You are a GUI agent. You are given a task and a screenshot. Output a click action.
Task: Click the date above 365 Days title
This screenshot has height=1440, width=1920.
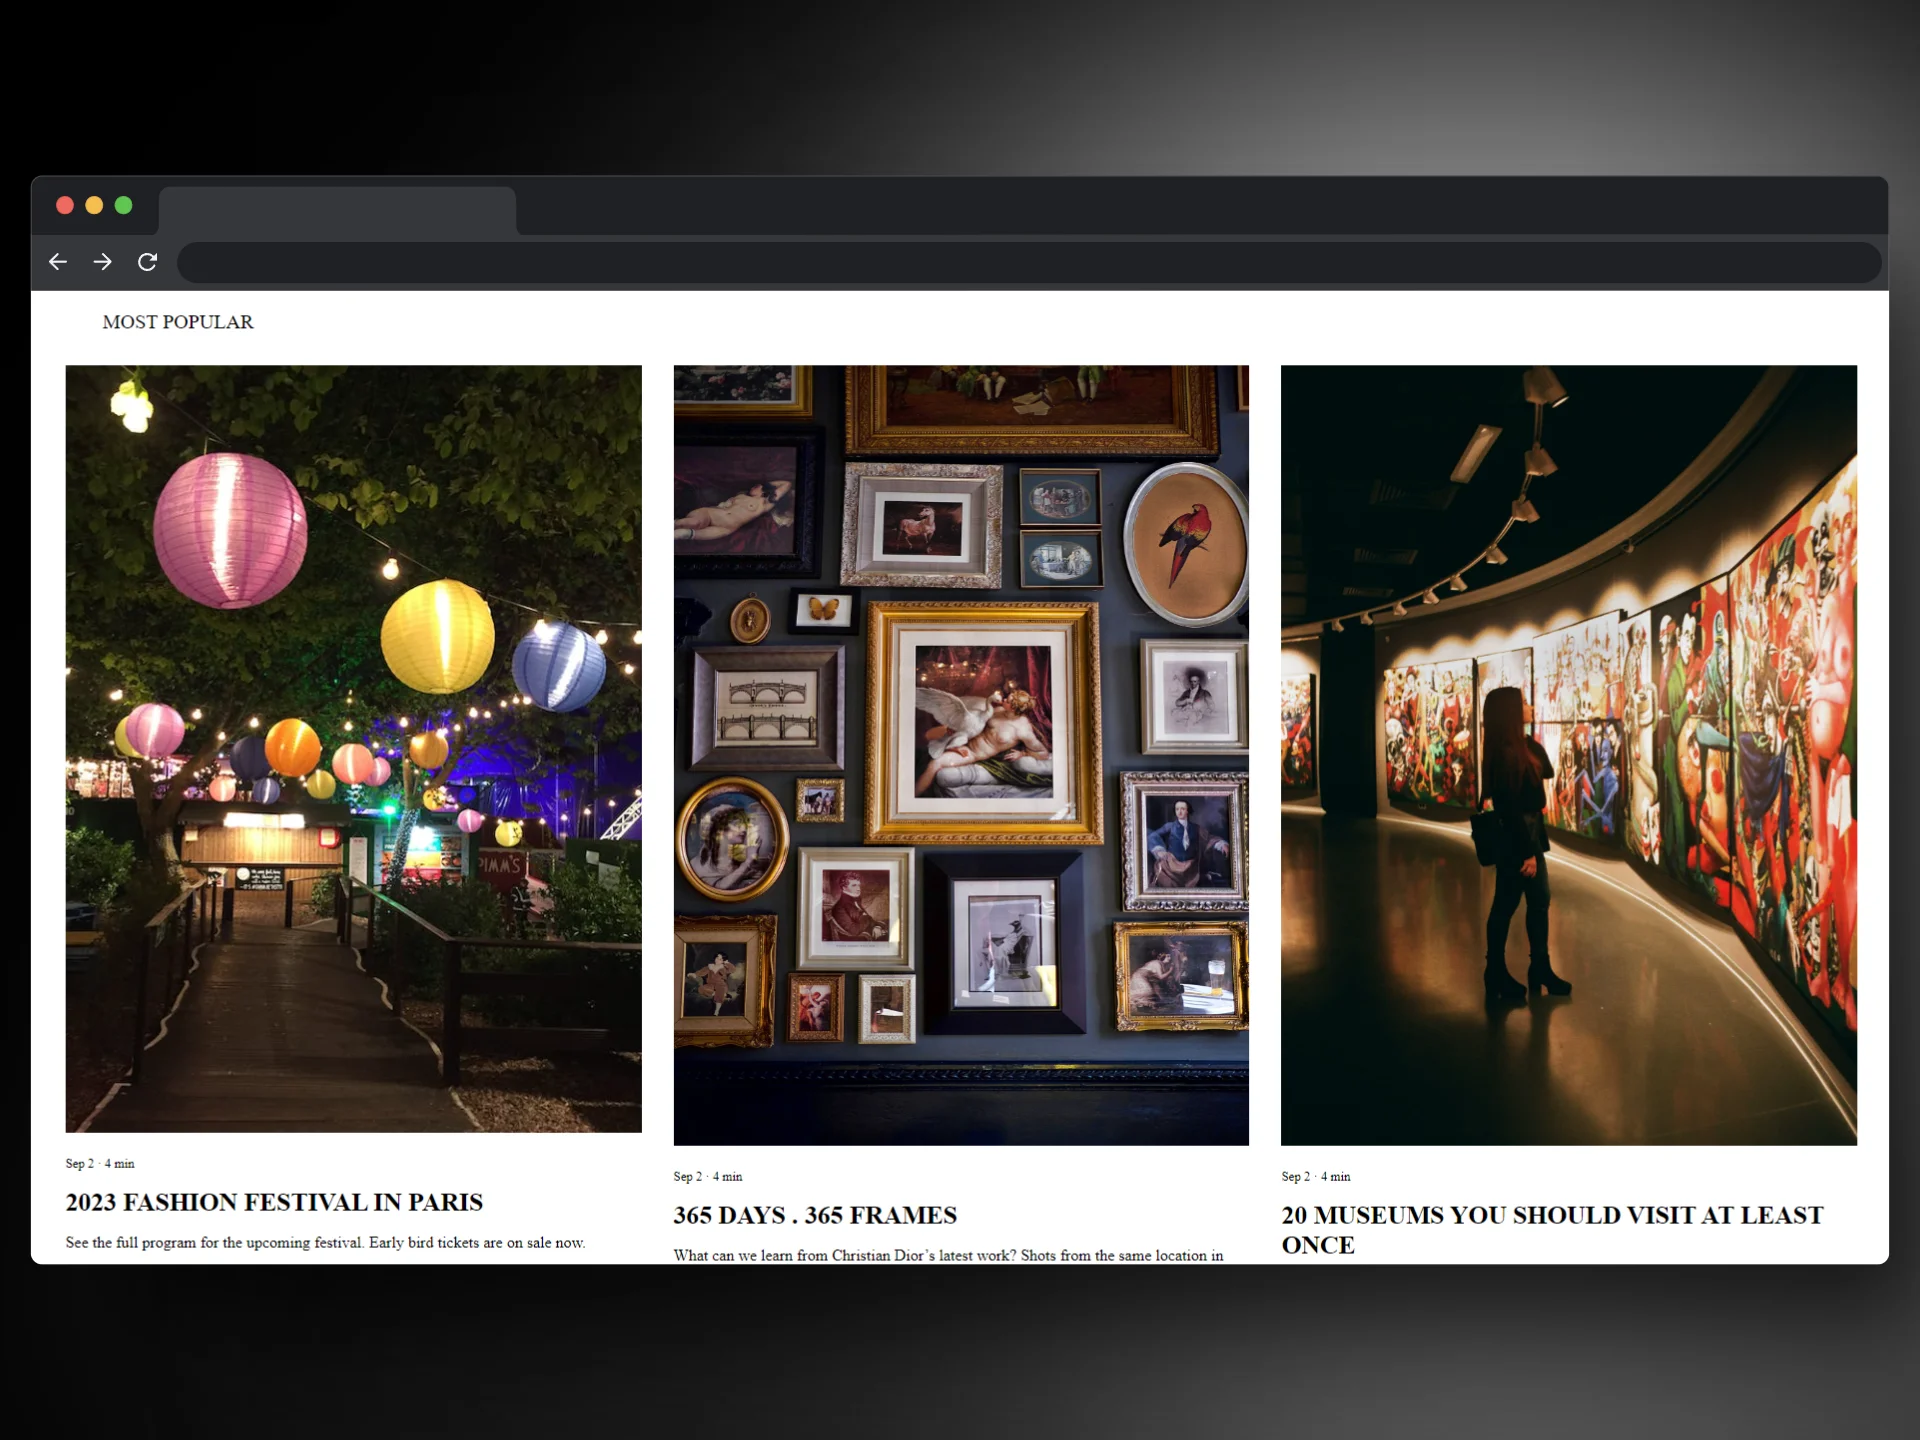tap(708, 1176)
